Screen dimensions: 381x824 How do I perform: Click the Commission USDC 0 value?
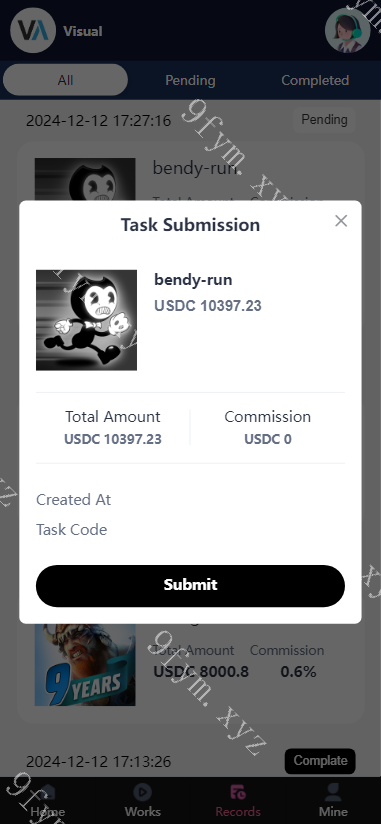pos(267,439)
